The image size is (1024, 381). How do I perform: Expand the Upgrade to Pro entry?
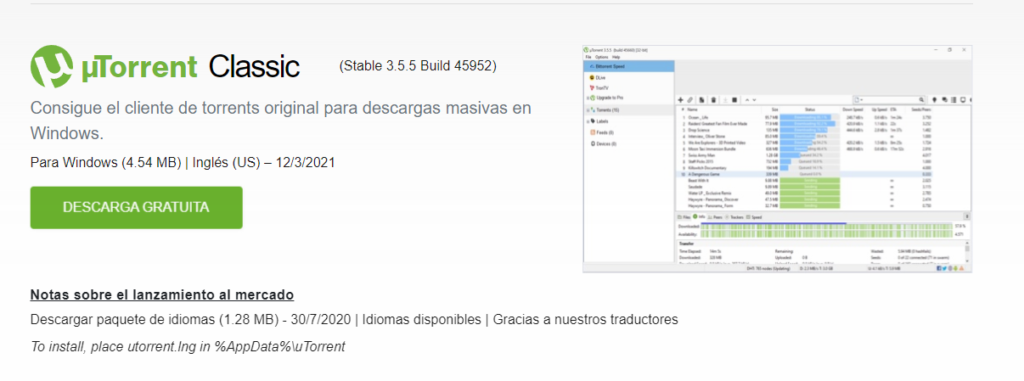tap(587, 98)
